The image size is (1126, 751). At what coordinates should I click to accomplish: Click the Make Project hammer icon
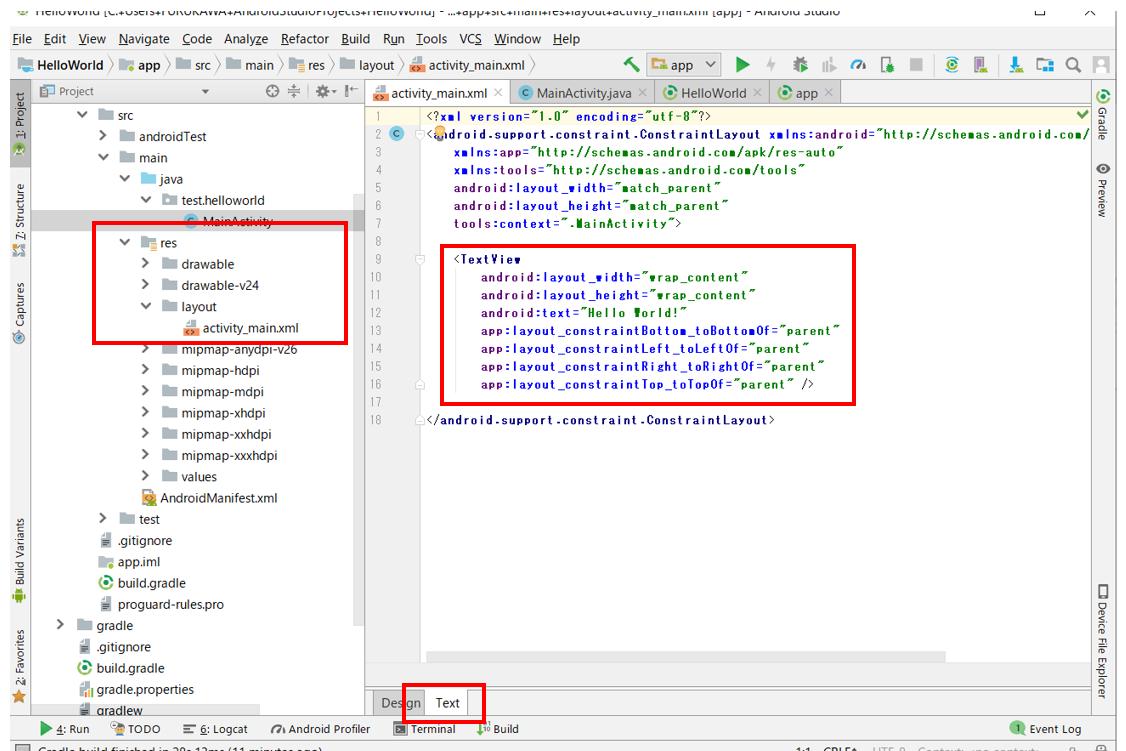pos(631,65)
